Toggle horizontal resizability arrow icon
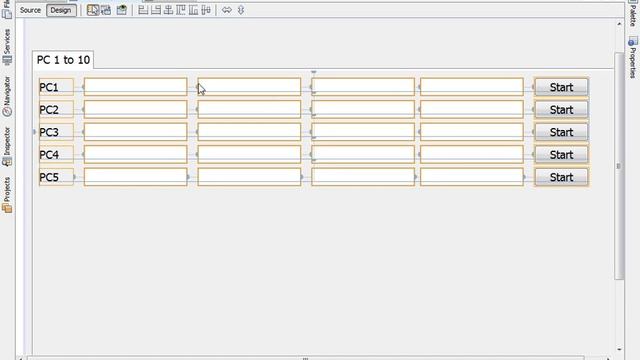This screenshot has width=640, height=360. coord(227,10)
